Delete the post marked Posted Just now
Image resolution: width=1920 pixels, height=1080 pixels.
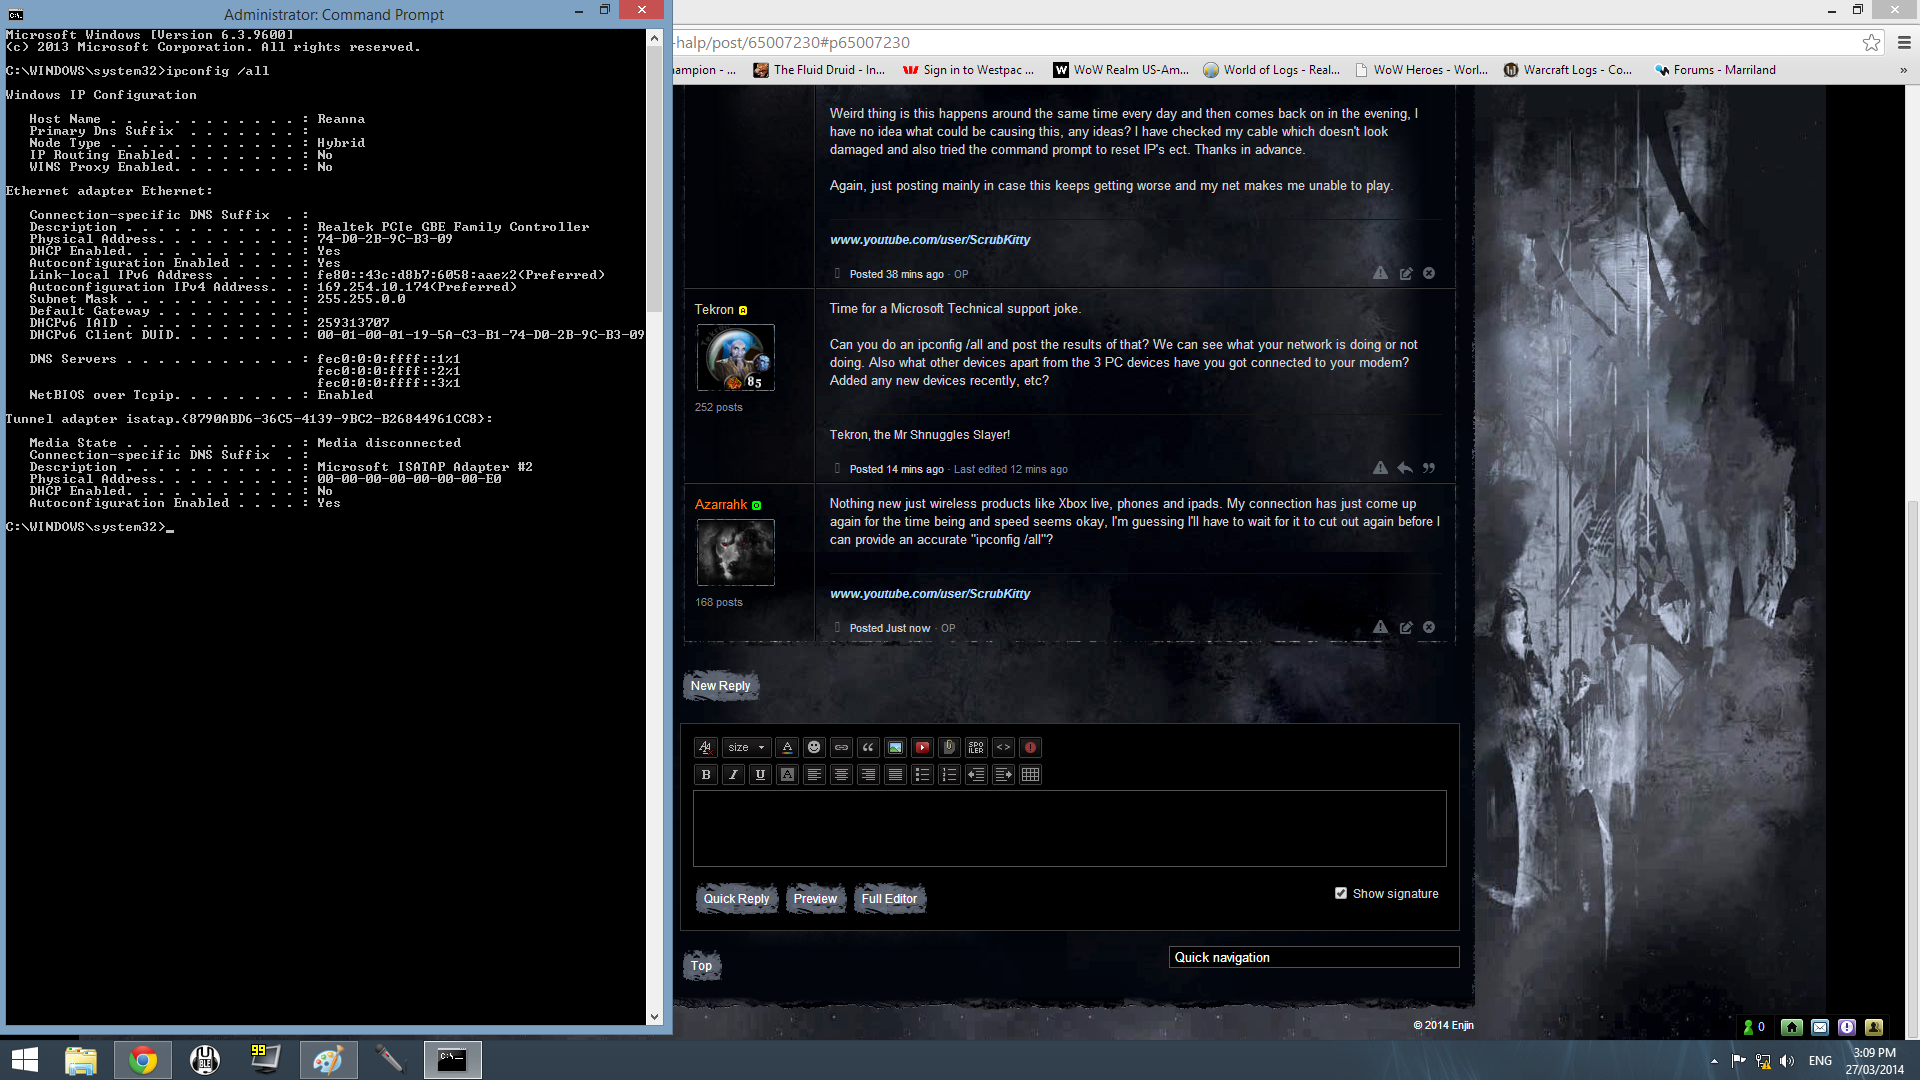(x=1429, y=627)
